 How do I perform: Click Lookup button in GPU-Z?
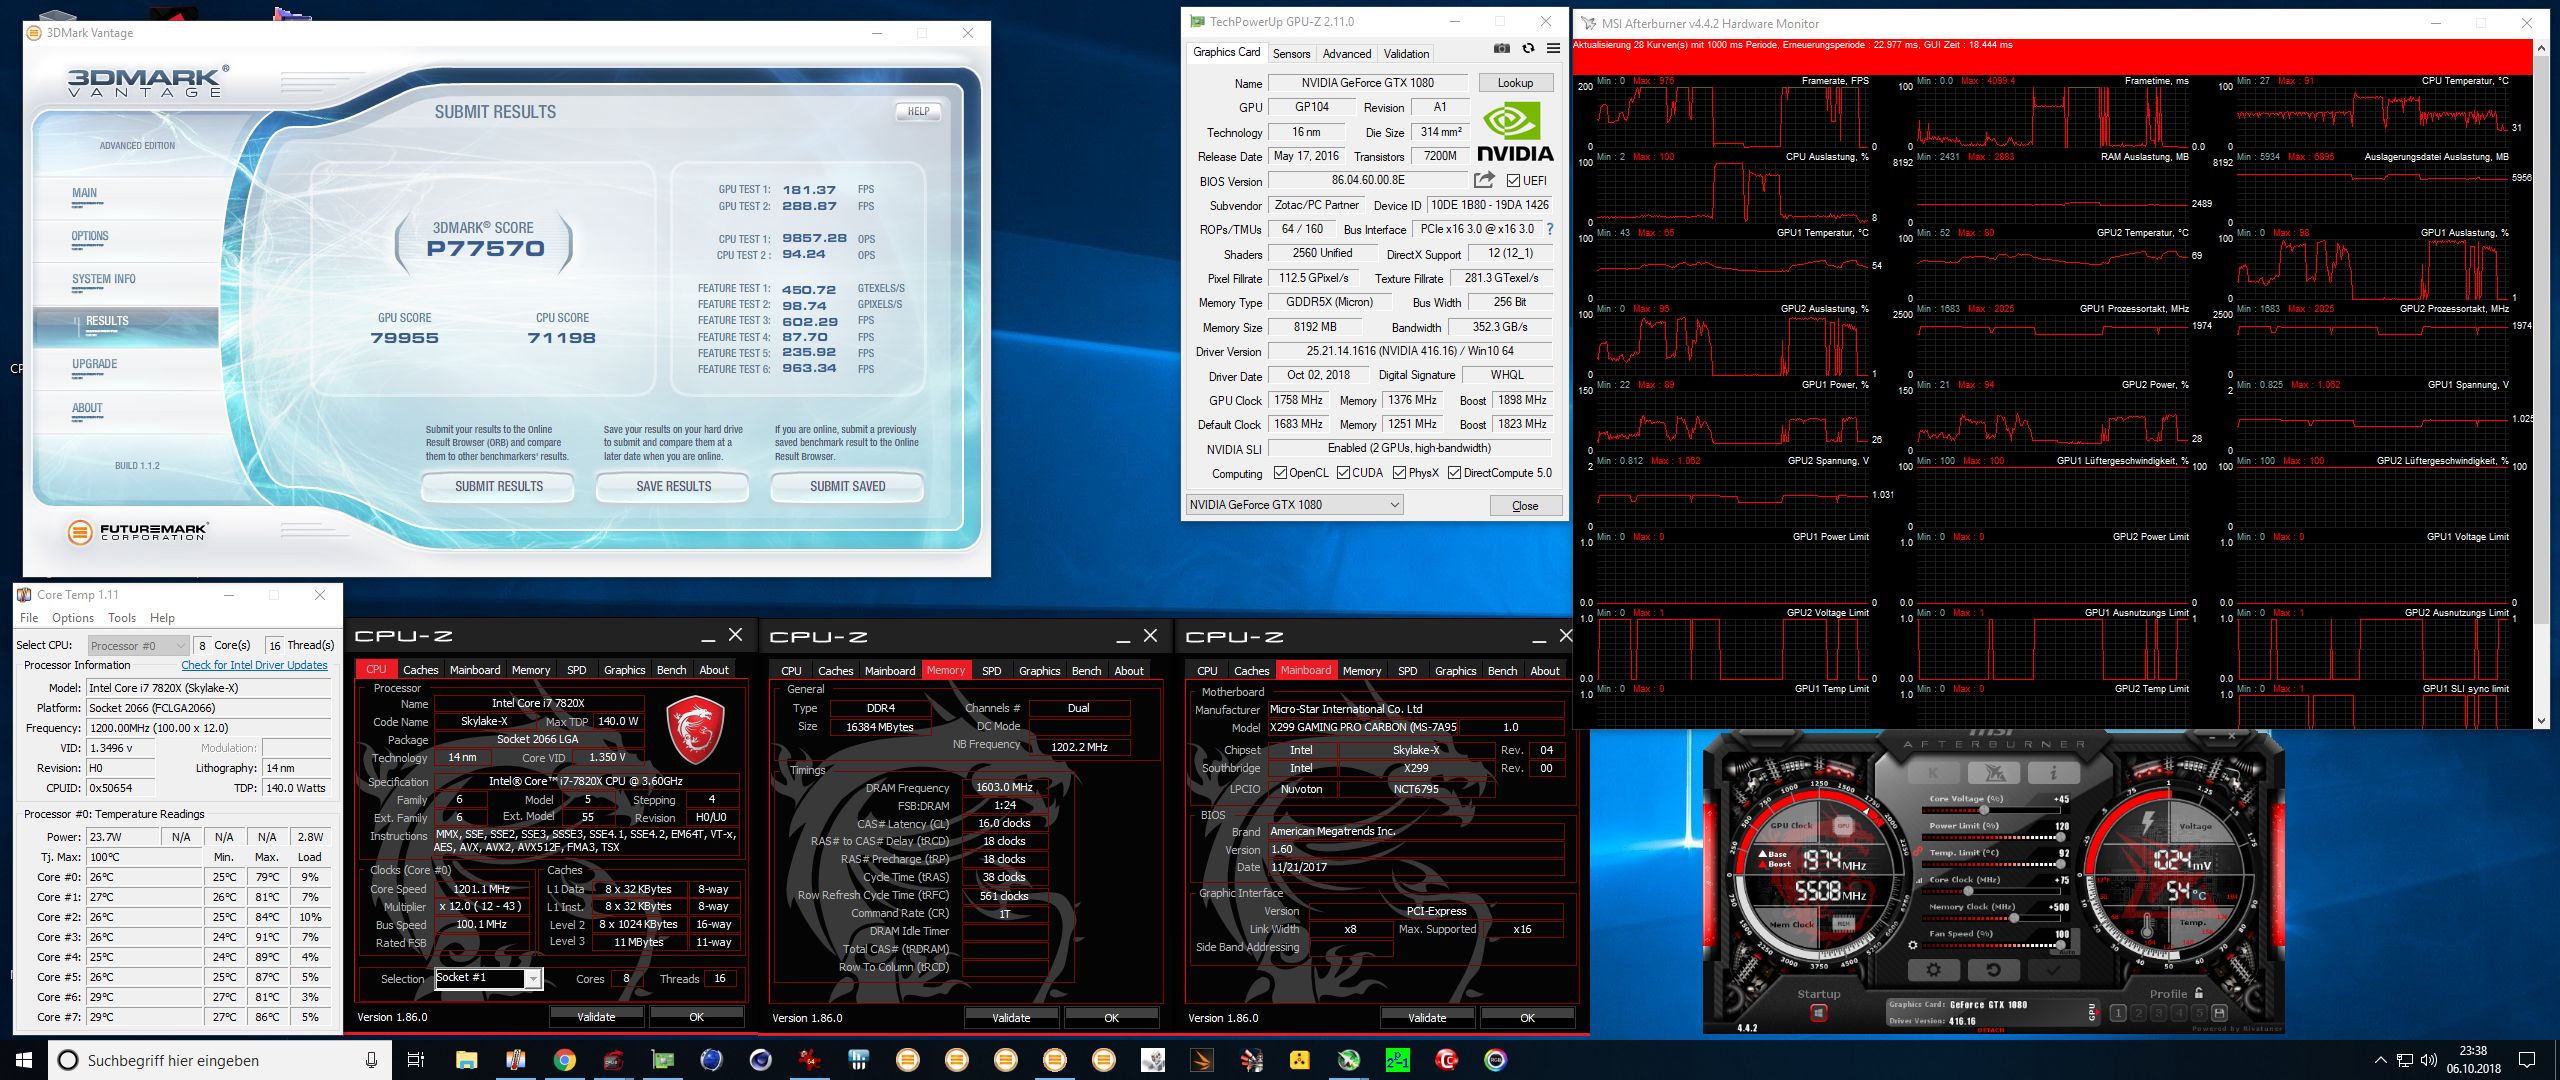1515,83
